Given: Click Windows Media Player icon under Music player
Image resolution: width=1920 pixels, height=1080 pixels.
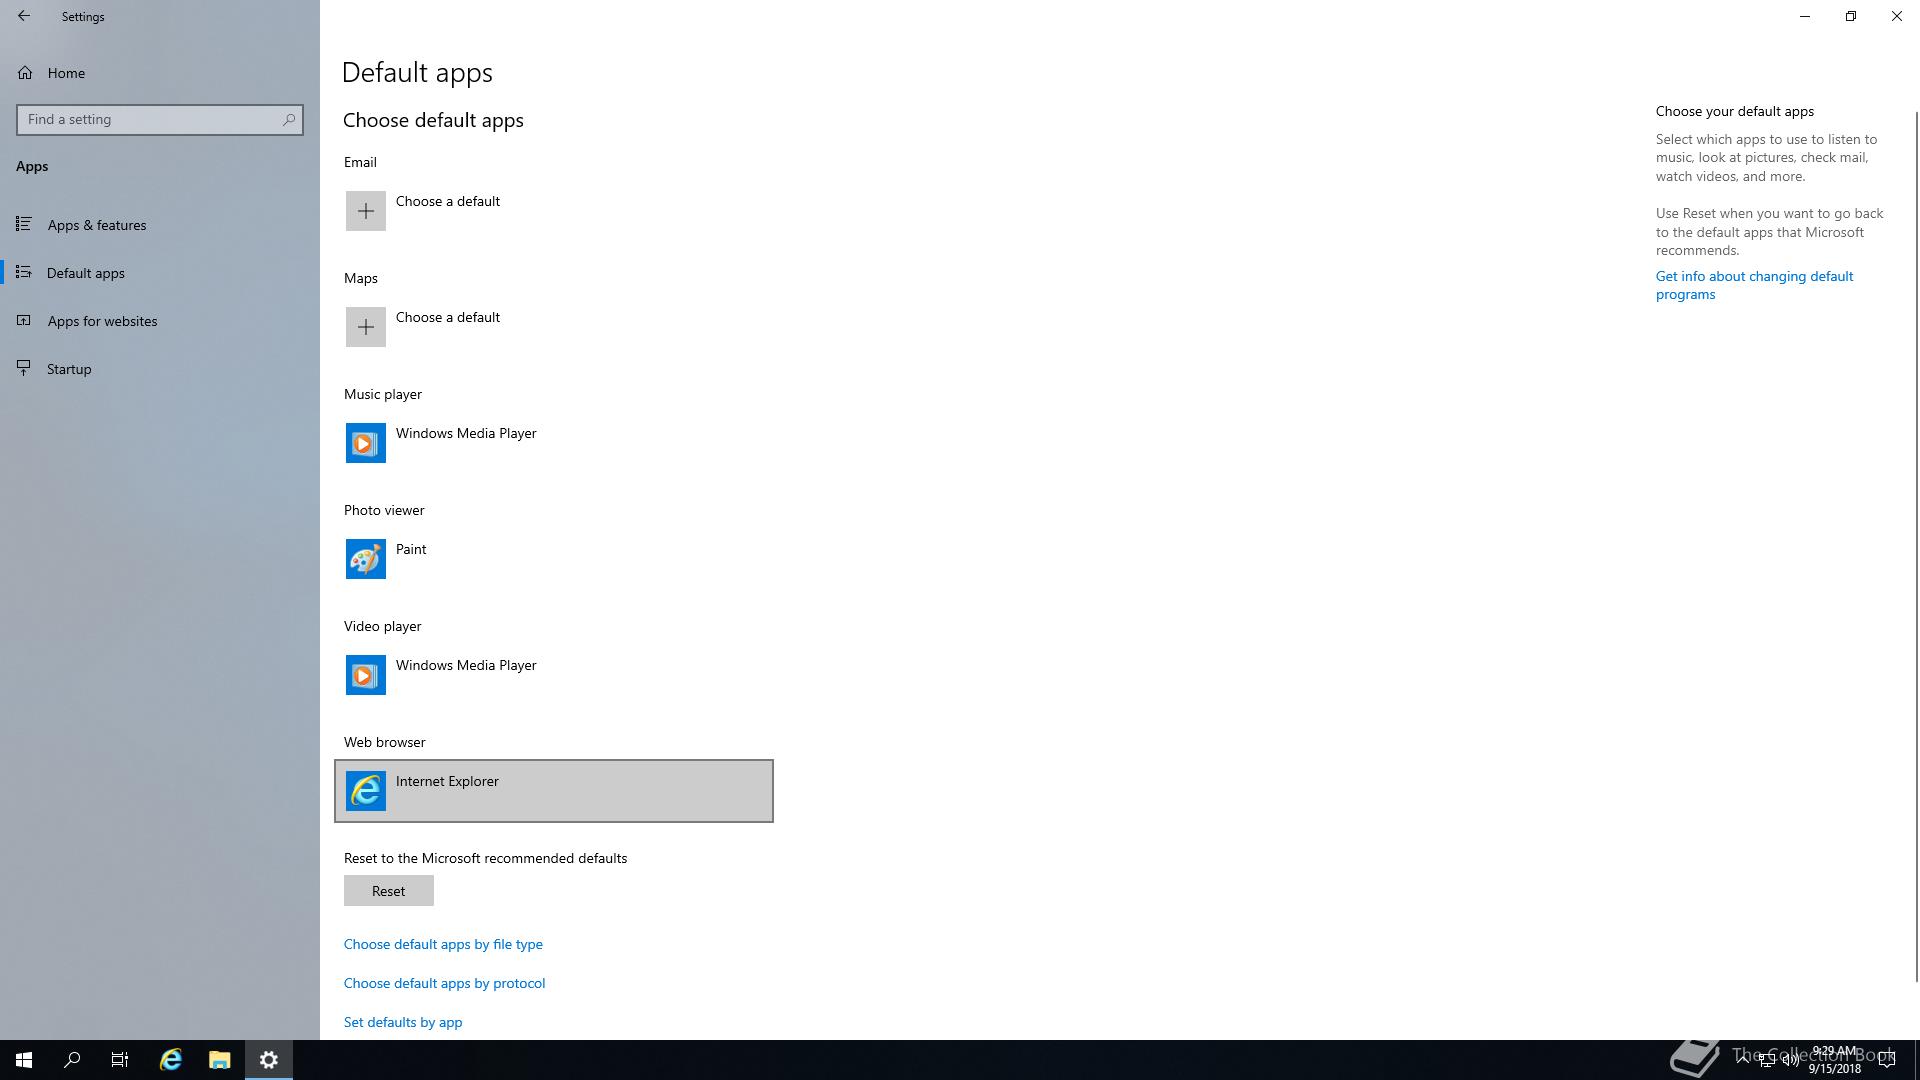Looking at the screenshot, I should [x=365, y=443].
